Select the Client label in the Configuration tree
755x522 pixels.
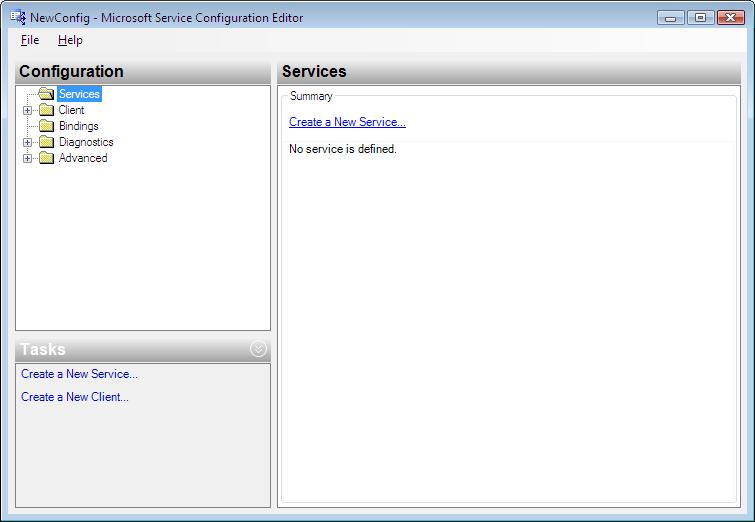pos(71,110)
